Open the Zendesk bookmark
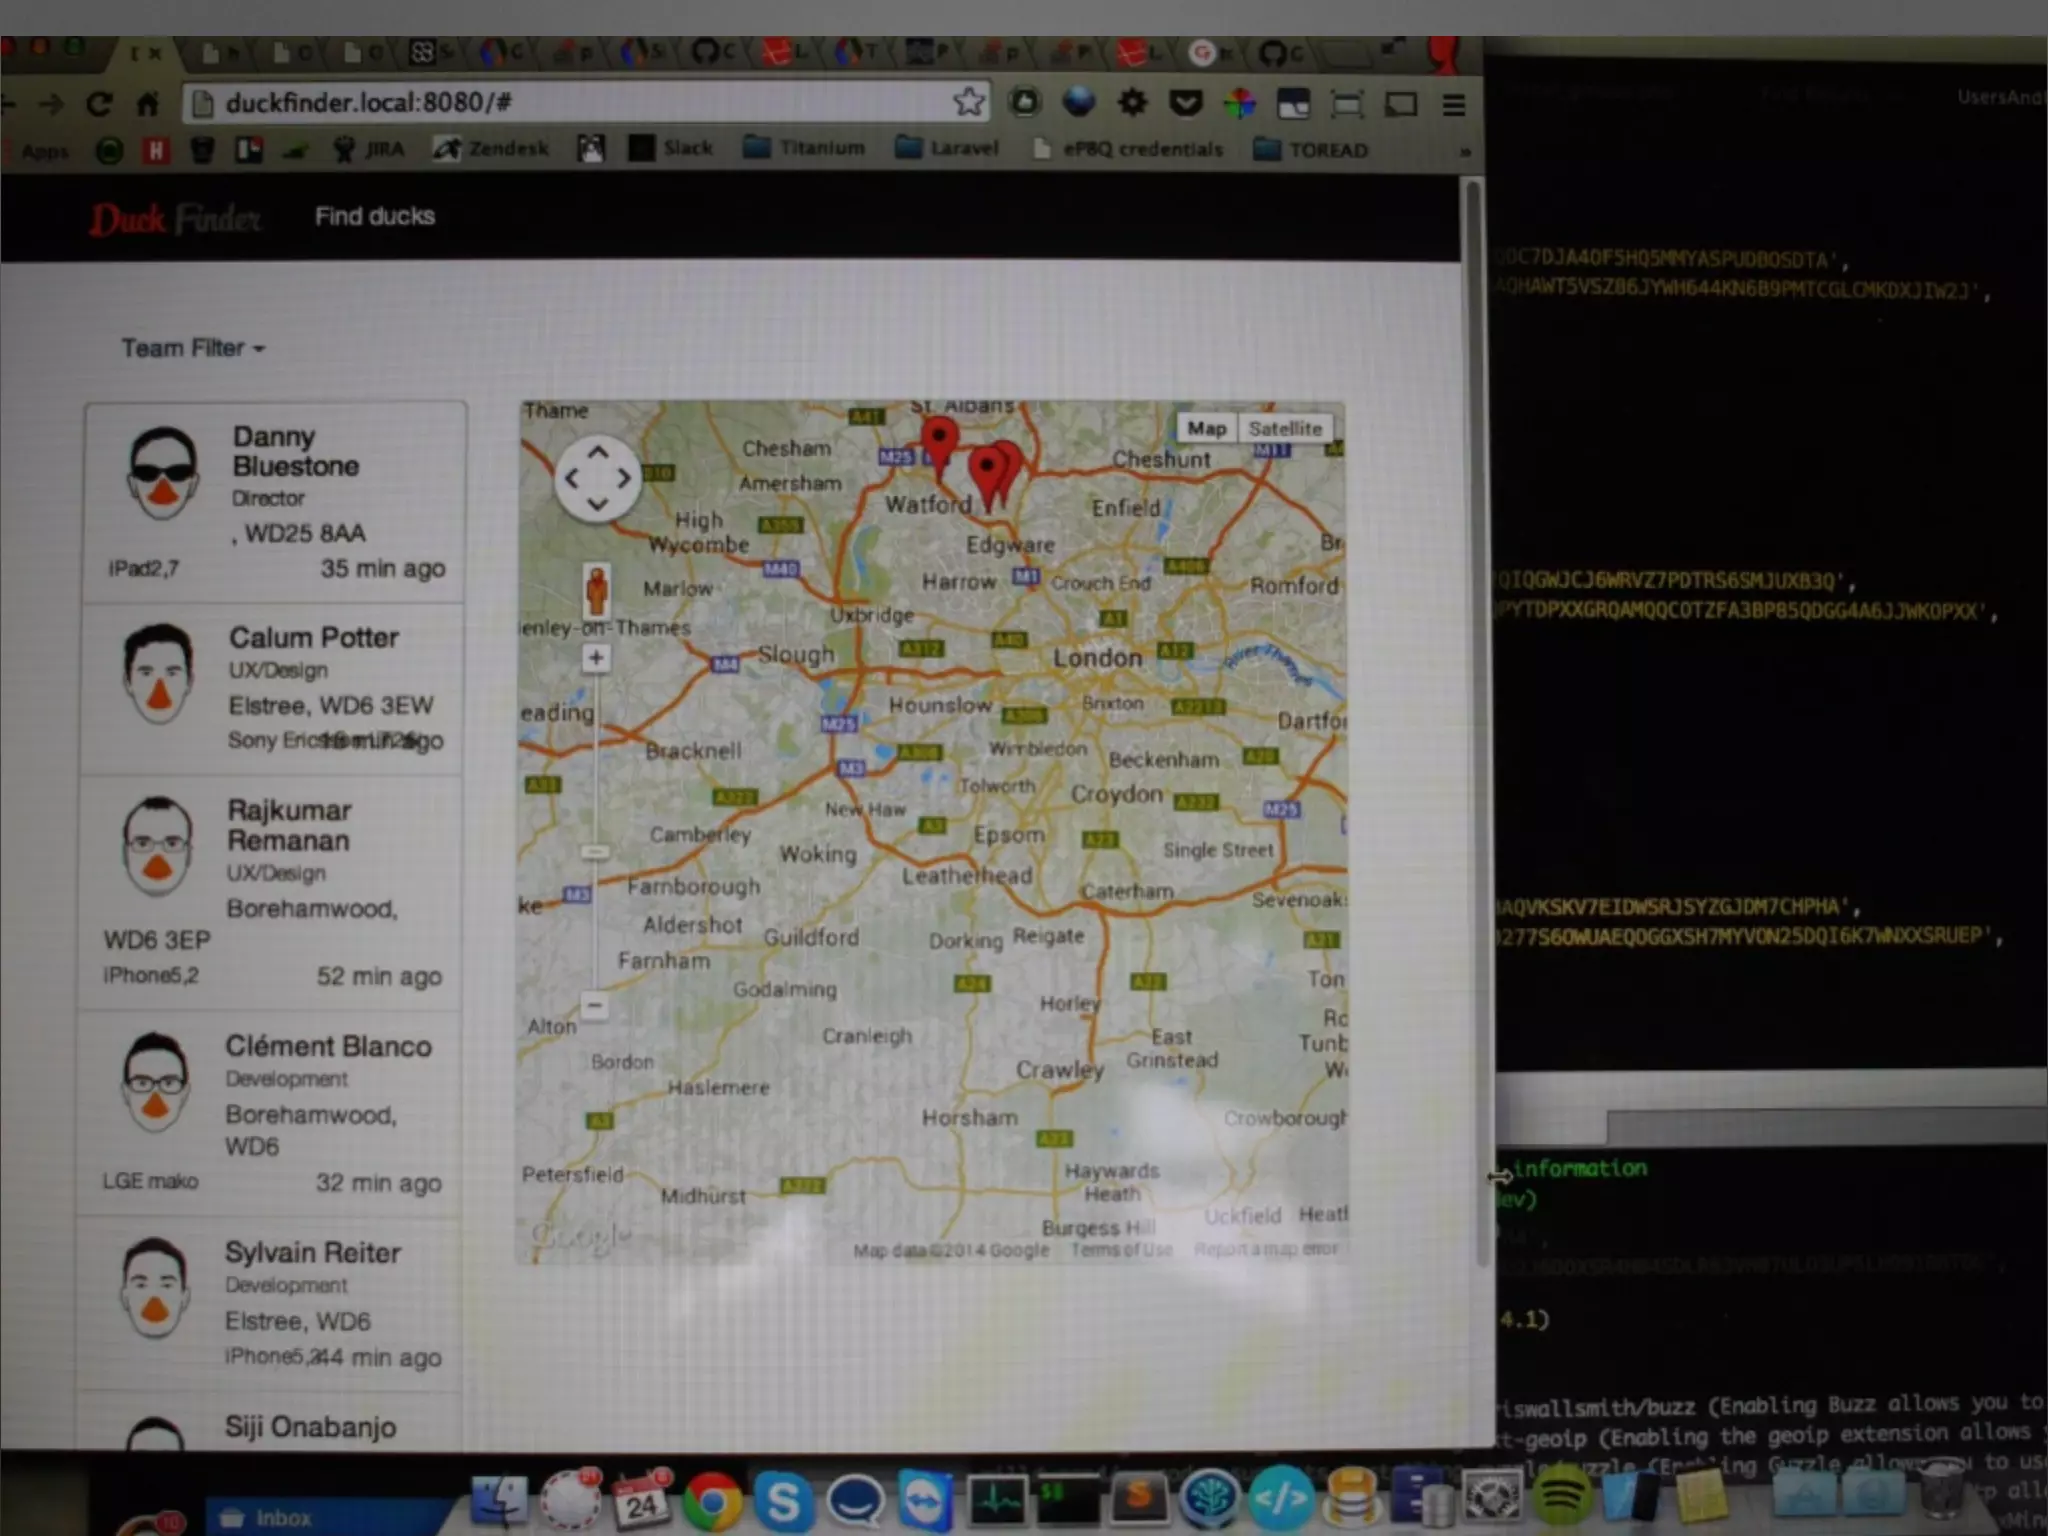2048x1536 pixels. pyautogui.click(x=491, y=149)
